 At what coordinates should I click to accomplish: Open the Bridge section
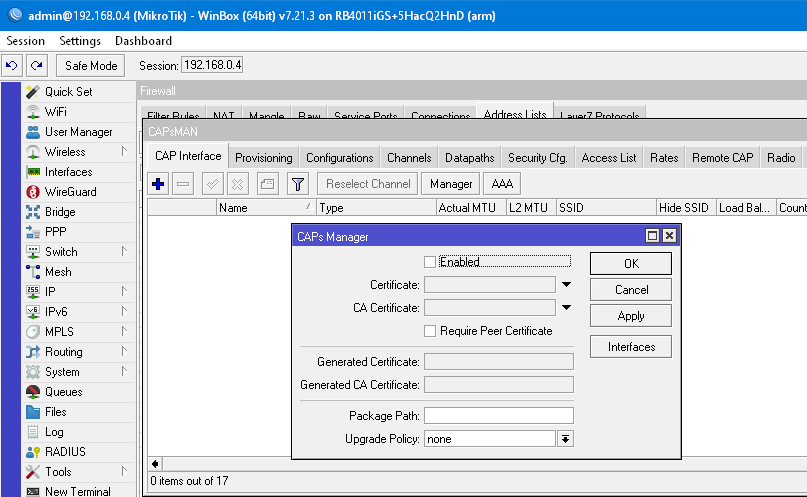tap(60, 212)
